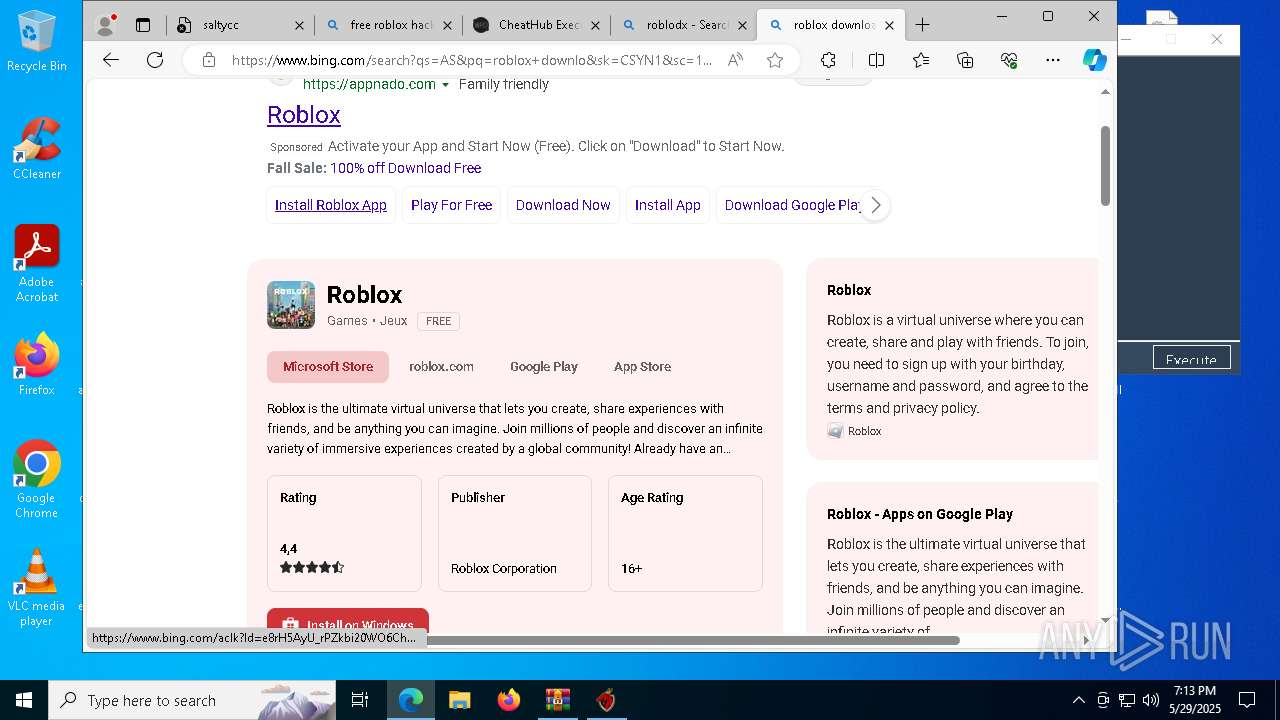
Task: Select the App Store source tab
Action: coord(642,367)
